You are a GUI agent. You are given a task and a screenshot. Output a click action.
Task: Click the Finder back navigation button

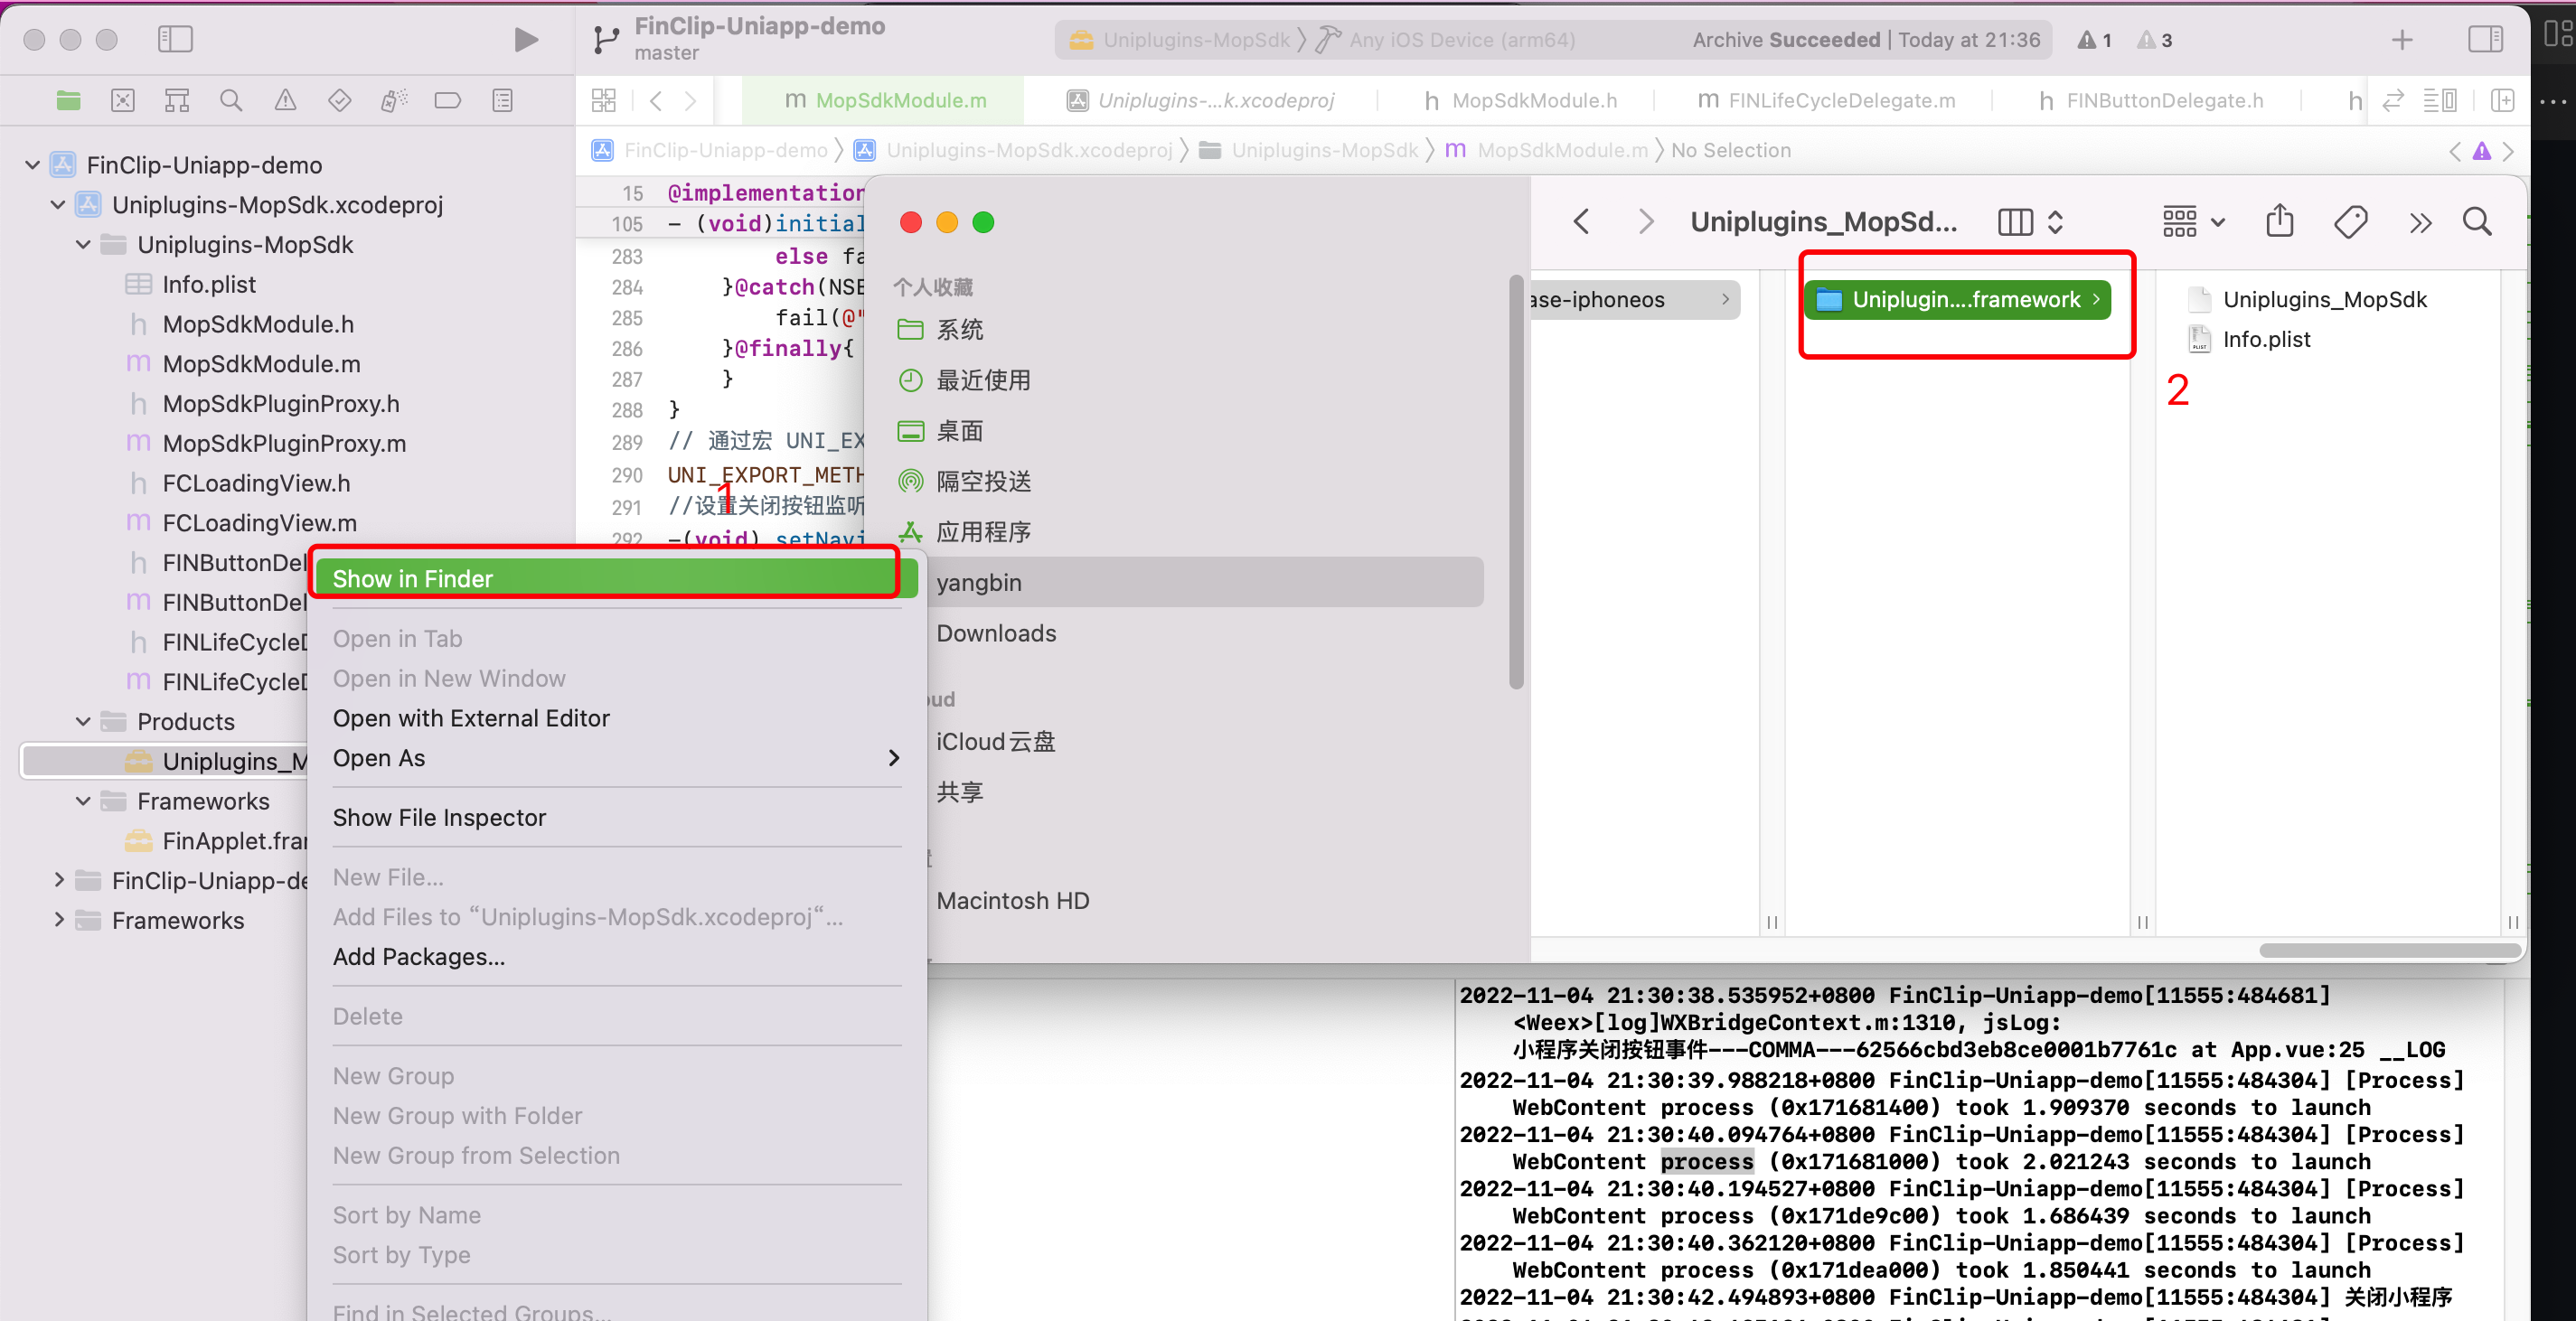pyautogui.click(x=1581, y=221)
